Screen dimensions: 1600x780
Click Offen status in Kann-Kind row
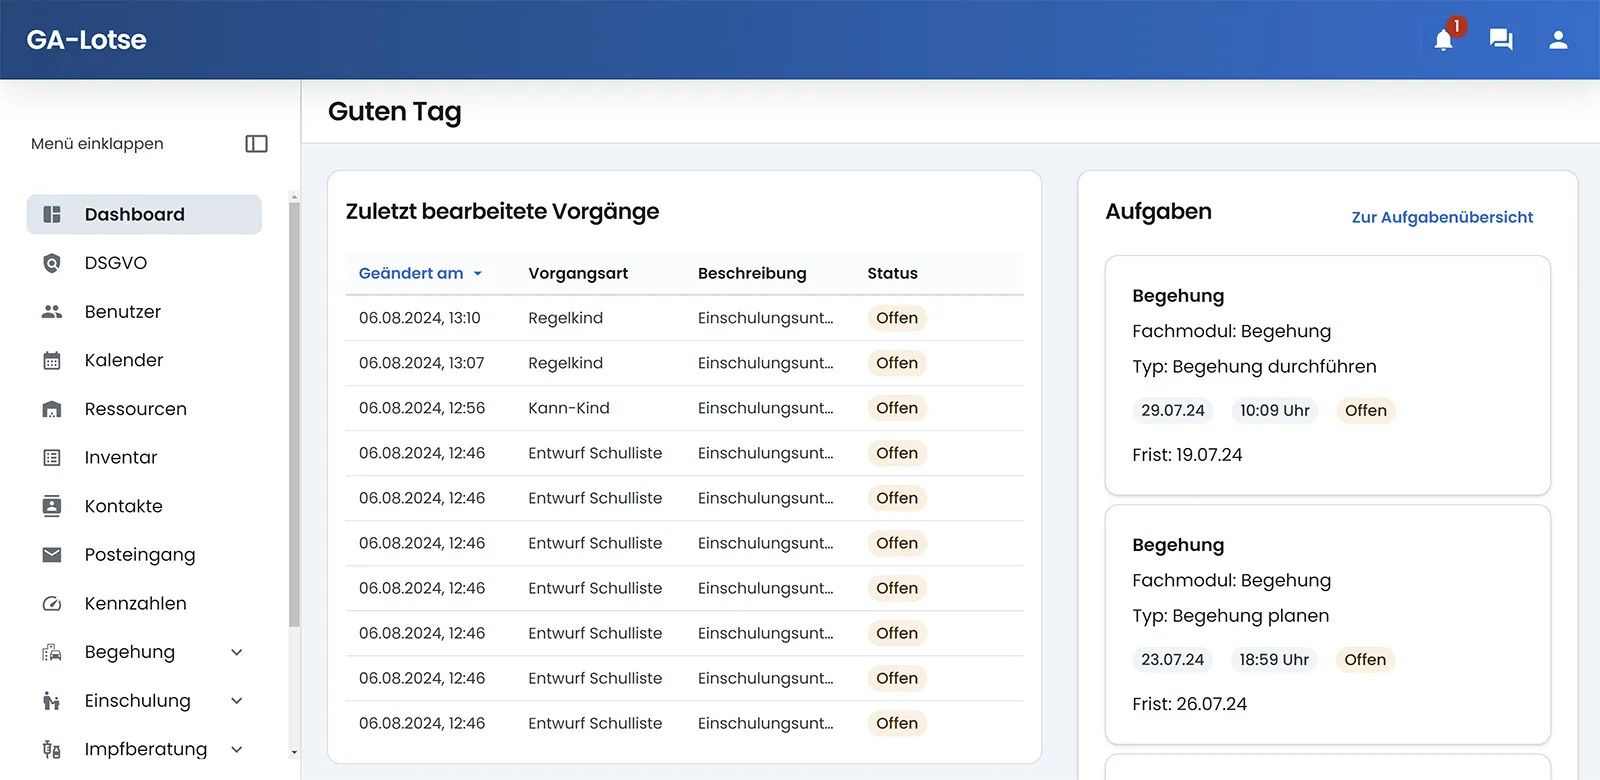(897, 408)
